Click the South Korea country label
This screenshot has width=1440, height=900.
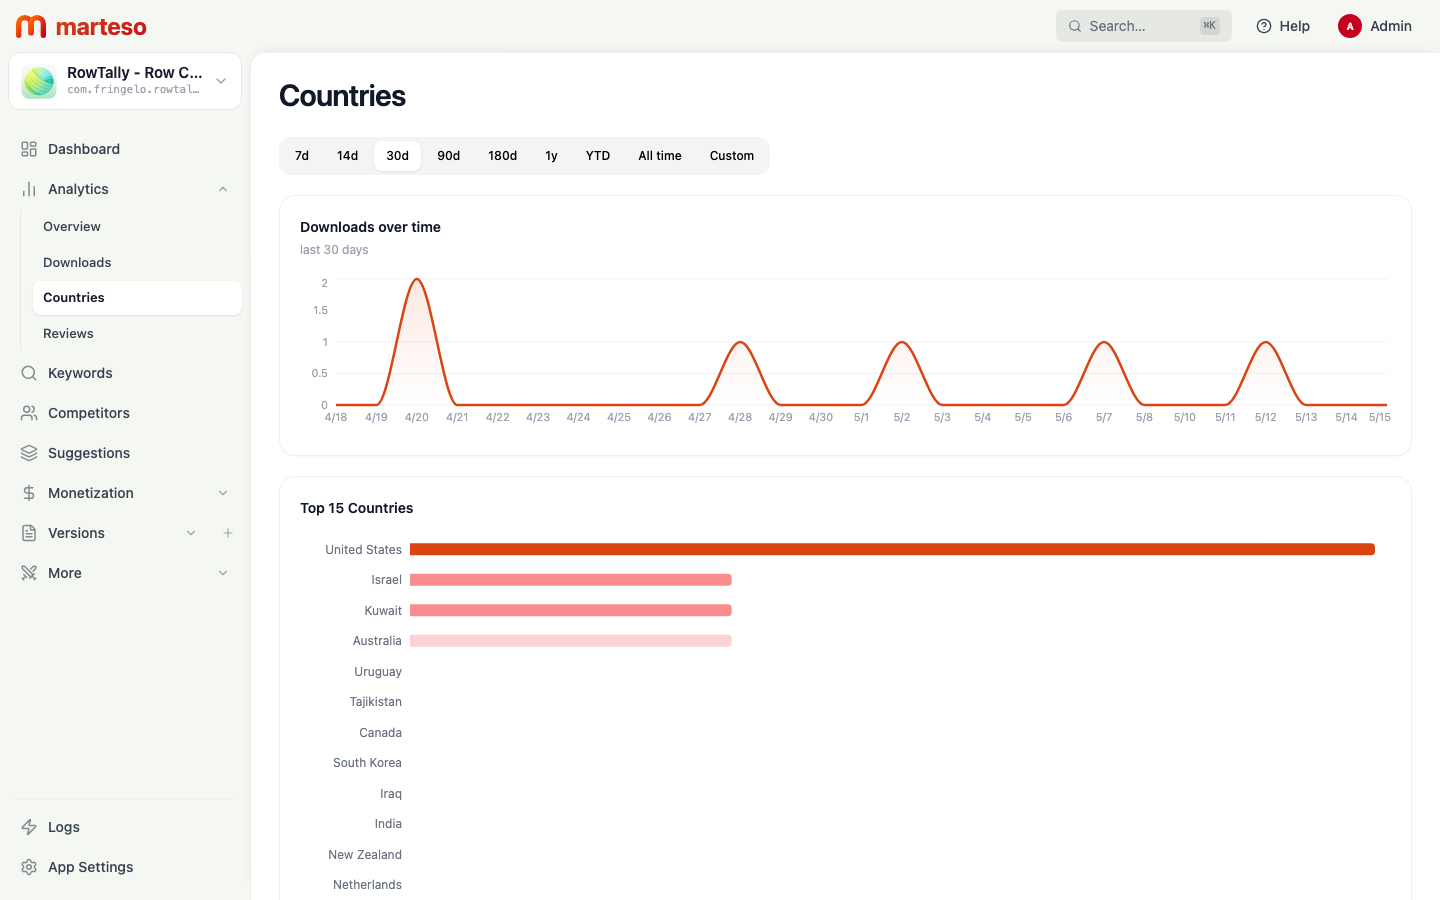tap(367, 763)
